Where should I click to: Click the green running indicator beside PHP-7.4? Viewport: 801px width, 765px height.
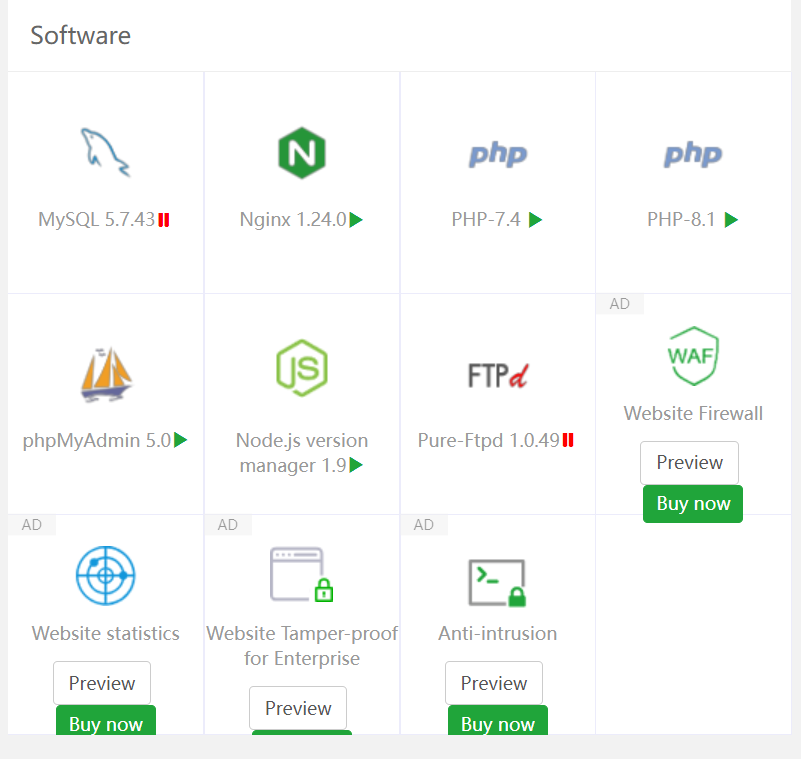535,220
